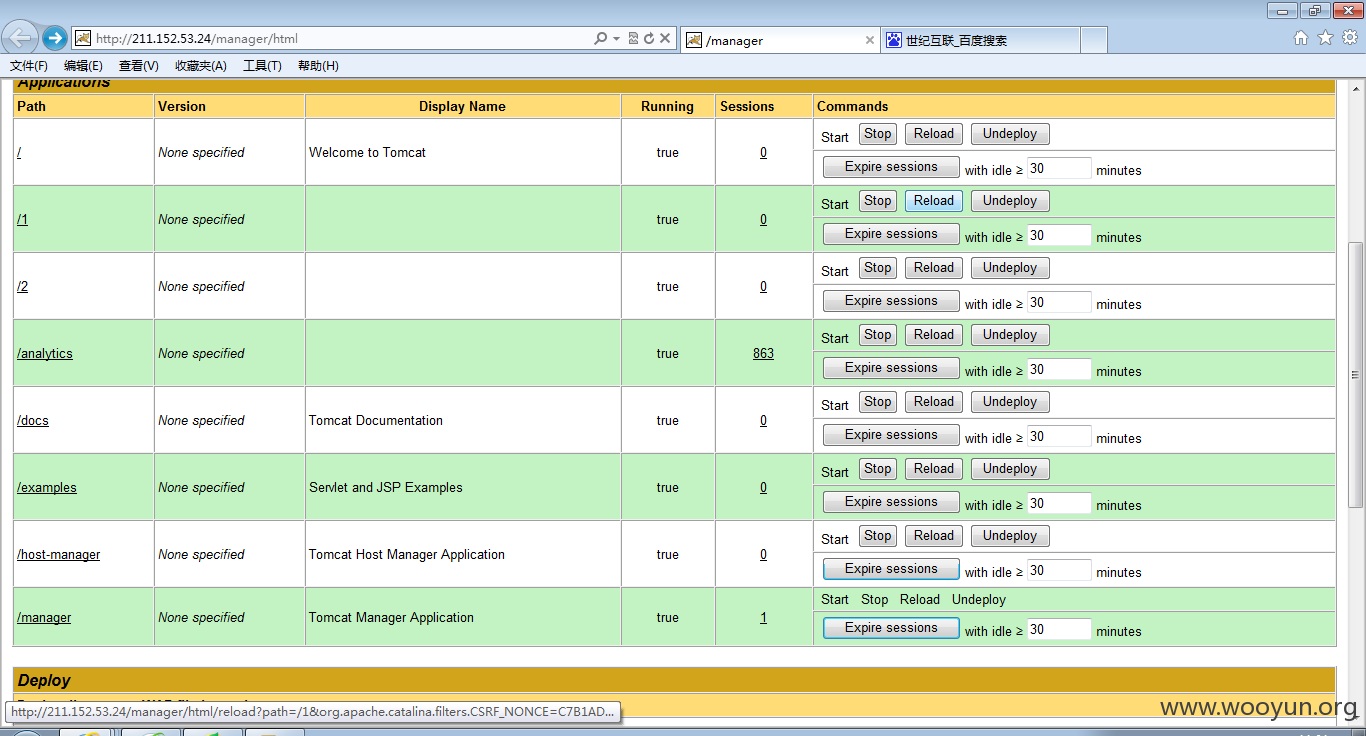Undeploy the /examples application
The height and width of the screenshot is (736, 1366).
point(1010,469)
